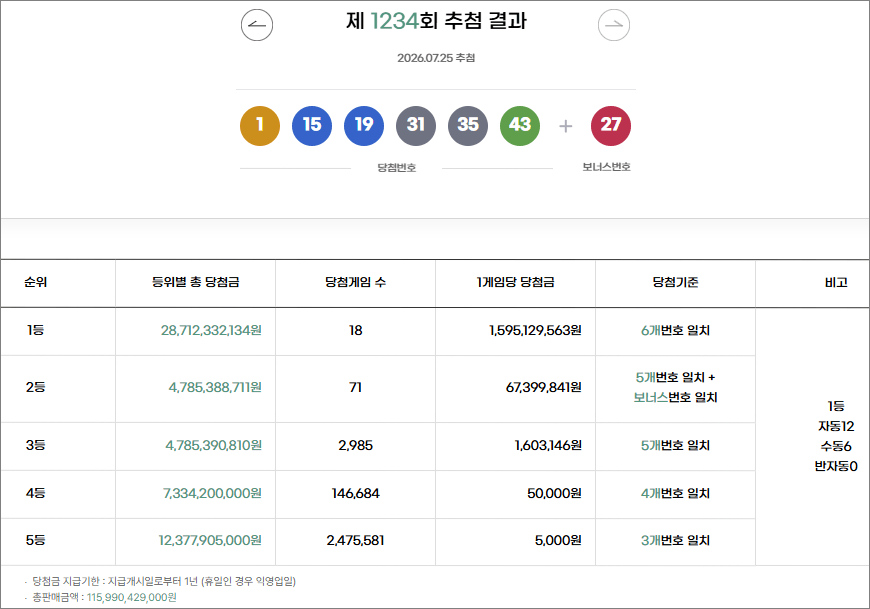Click the 반자동0 remark
This screenshot has height=609, width=870.
(836, 466)
